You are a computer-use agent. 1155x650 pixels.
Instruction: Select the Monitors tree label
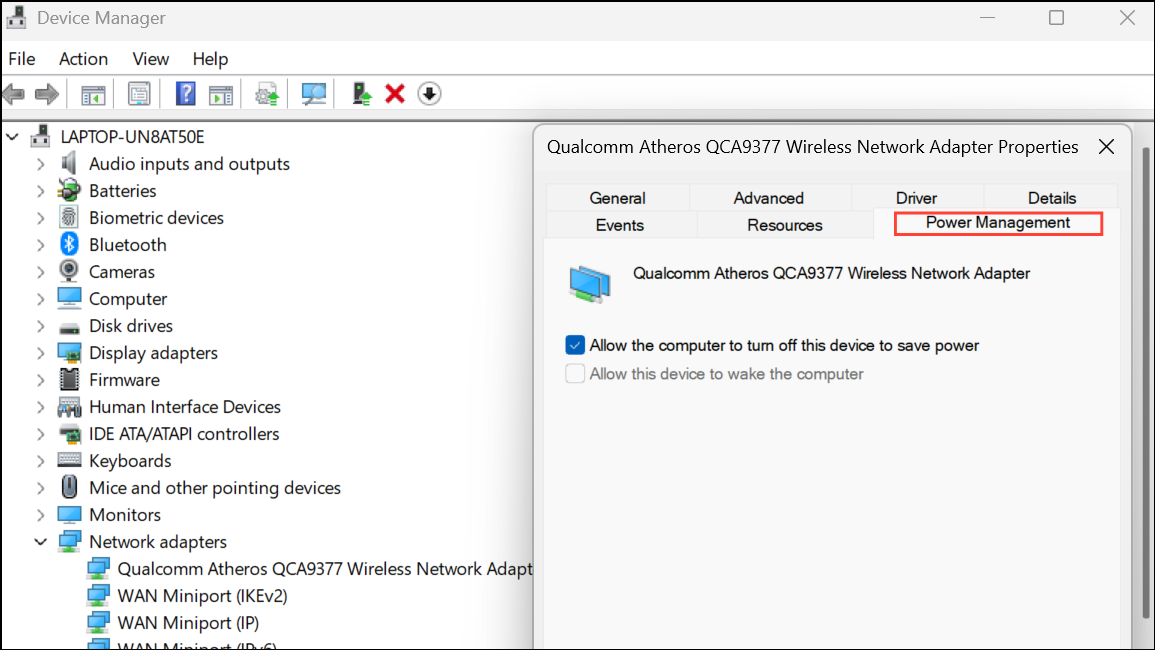[124, 514]
